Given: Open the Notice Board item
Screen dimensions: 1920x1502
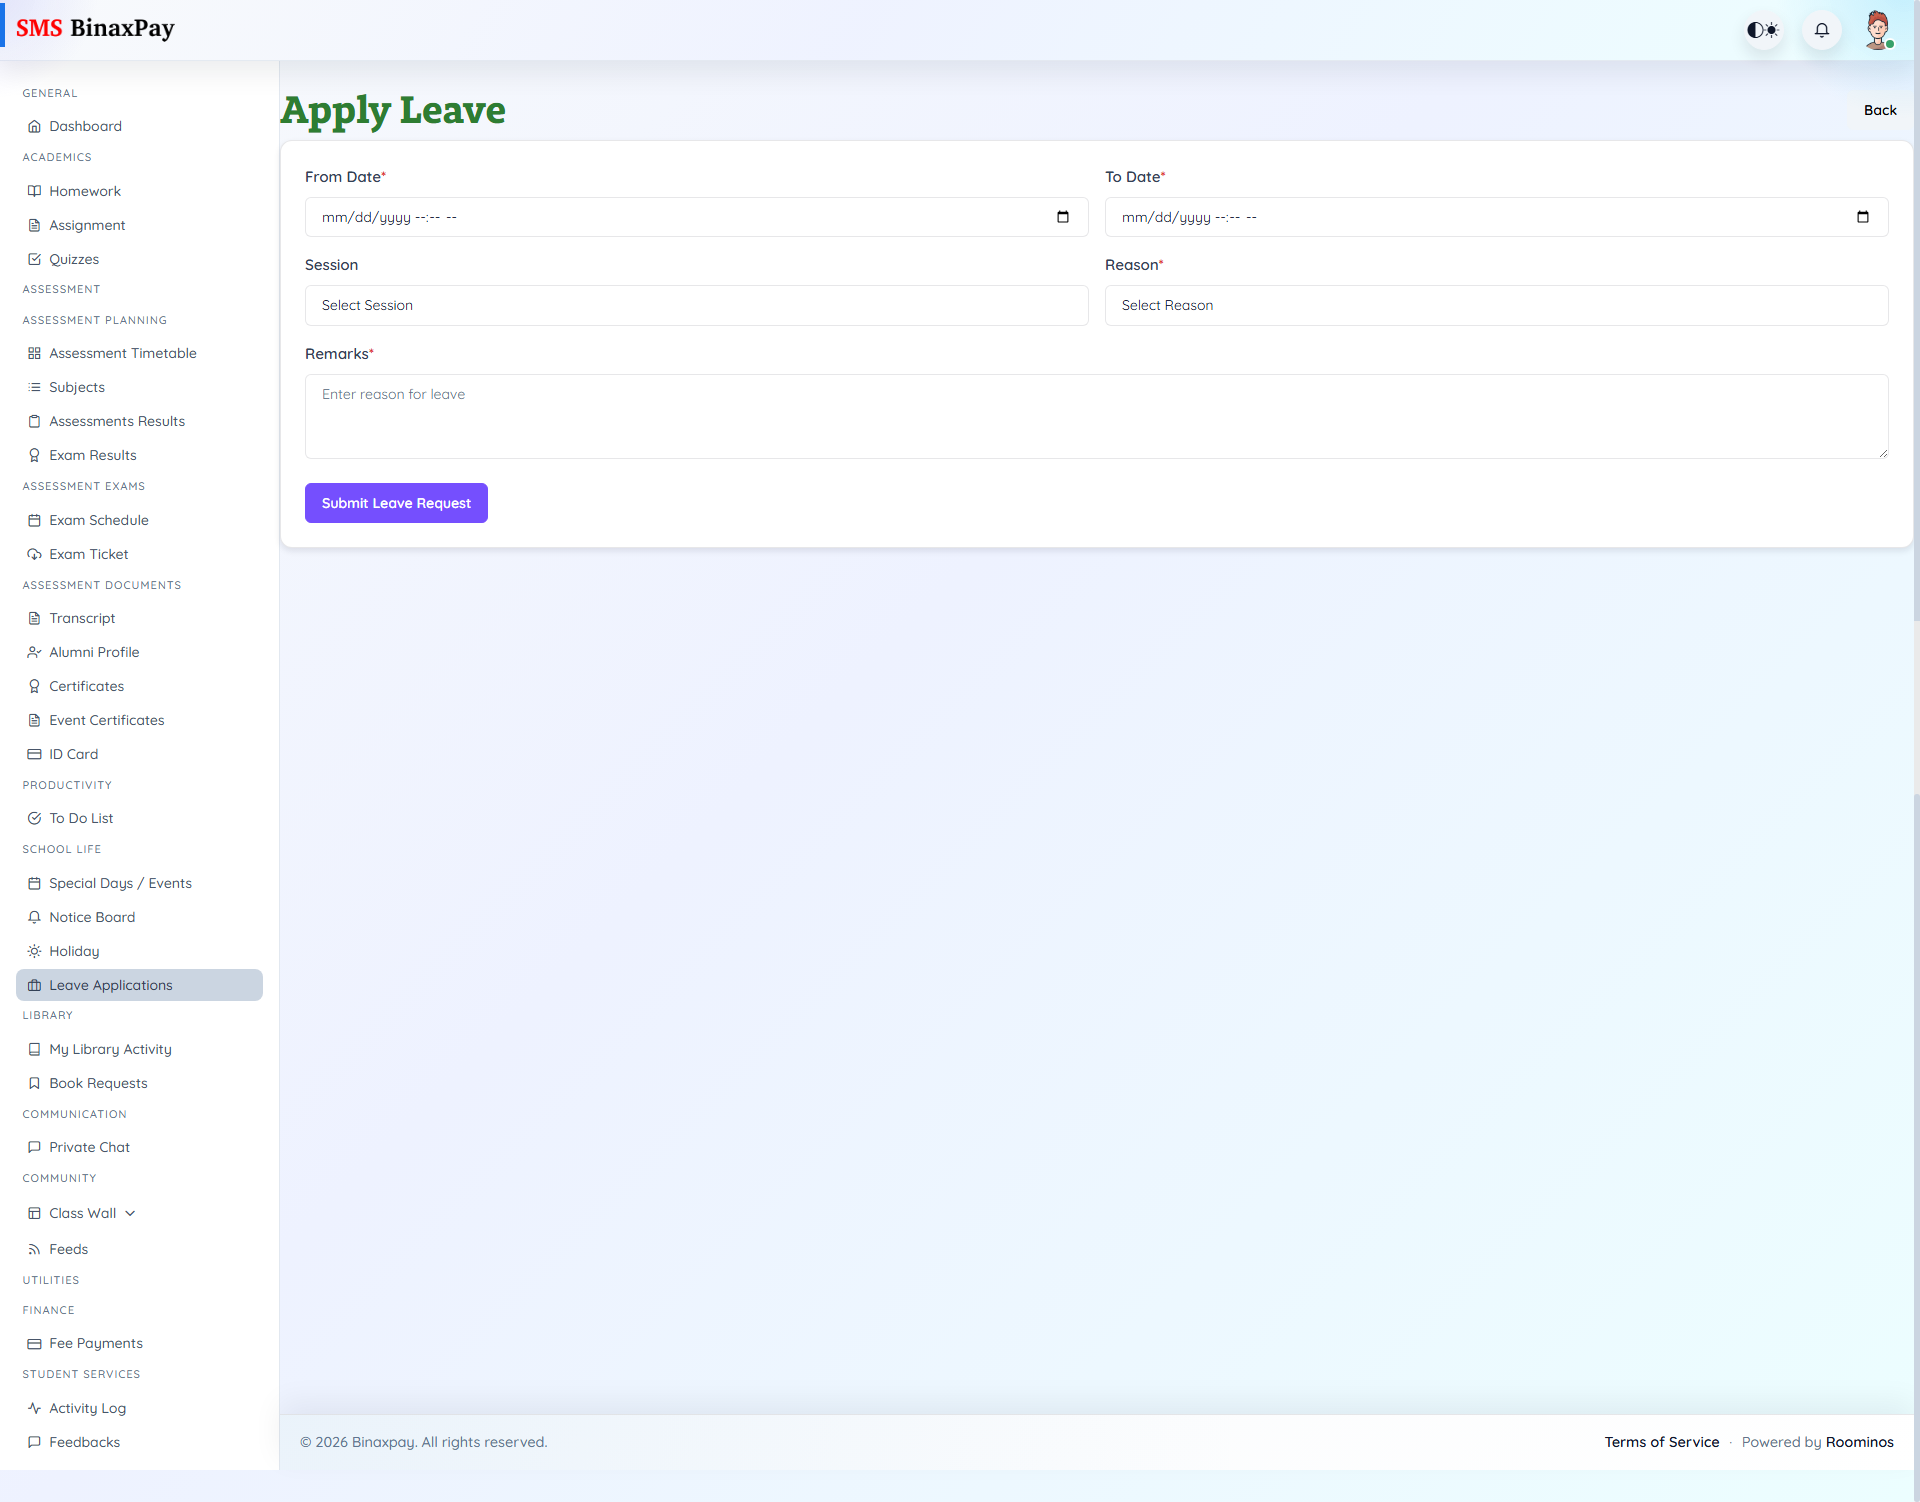Looking at the screenshot, I should [x=91, y=917].
